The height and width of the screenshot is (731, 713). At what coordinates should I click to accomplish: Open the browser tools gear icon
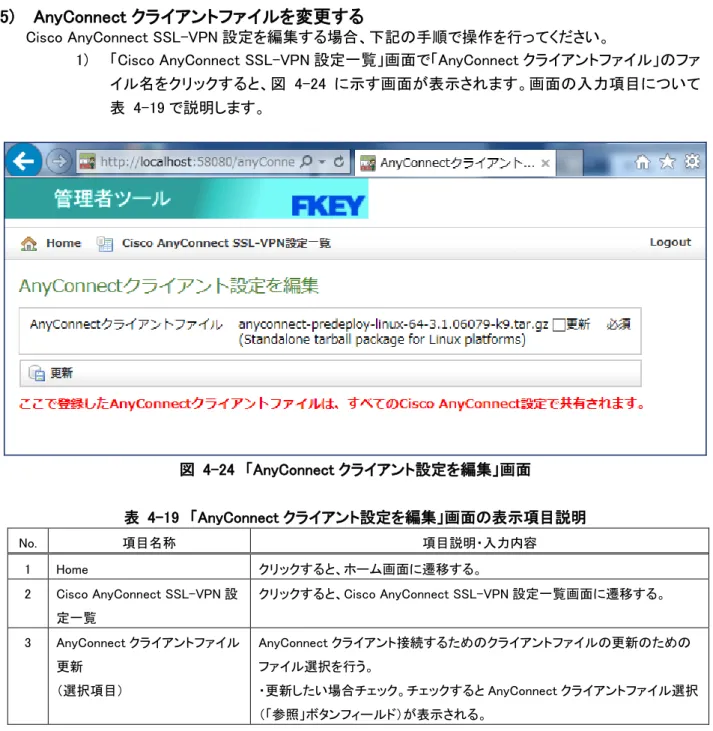(x=692, y=162)
